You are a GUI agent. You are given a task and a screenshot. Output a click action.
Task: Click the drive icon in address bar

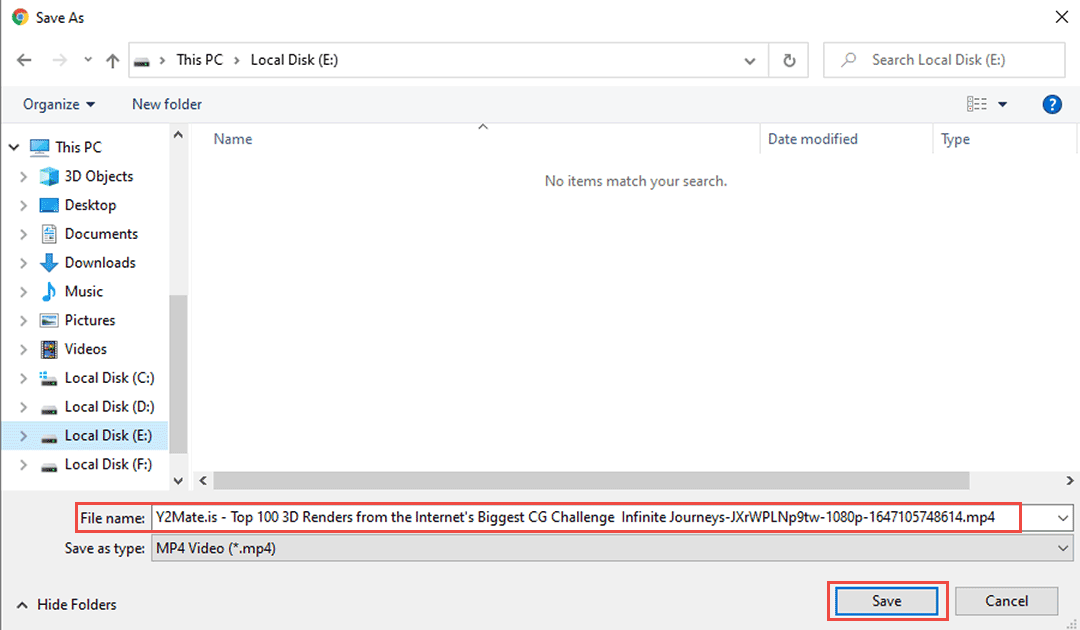[142, 61]
